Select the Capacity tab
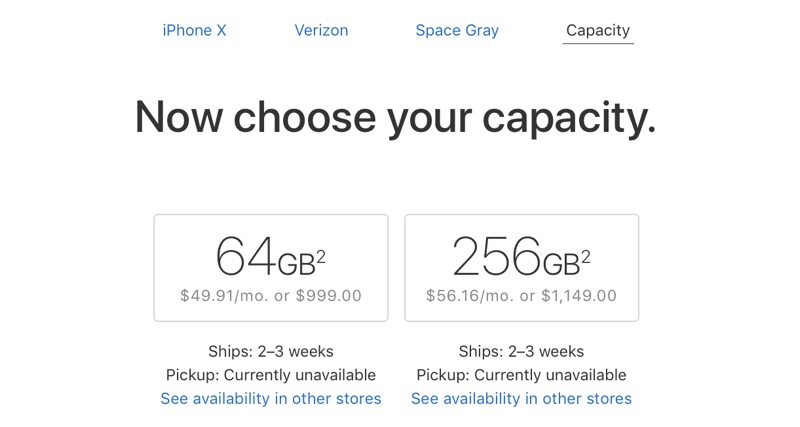Viewport: 800px width, 427px height. 598,30
